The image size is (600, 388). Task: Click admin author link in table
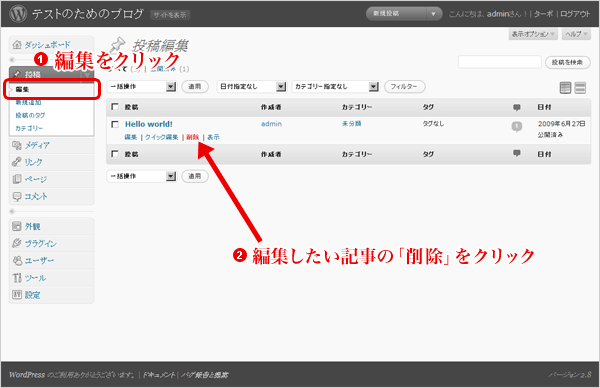271,124
